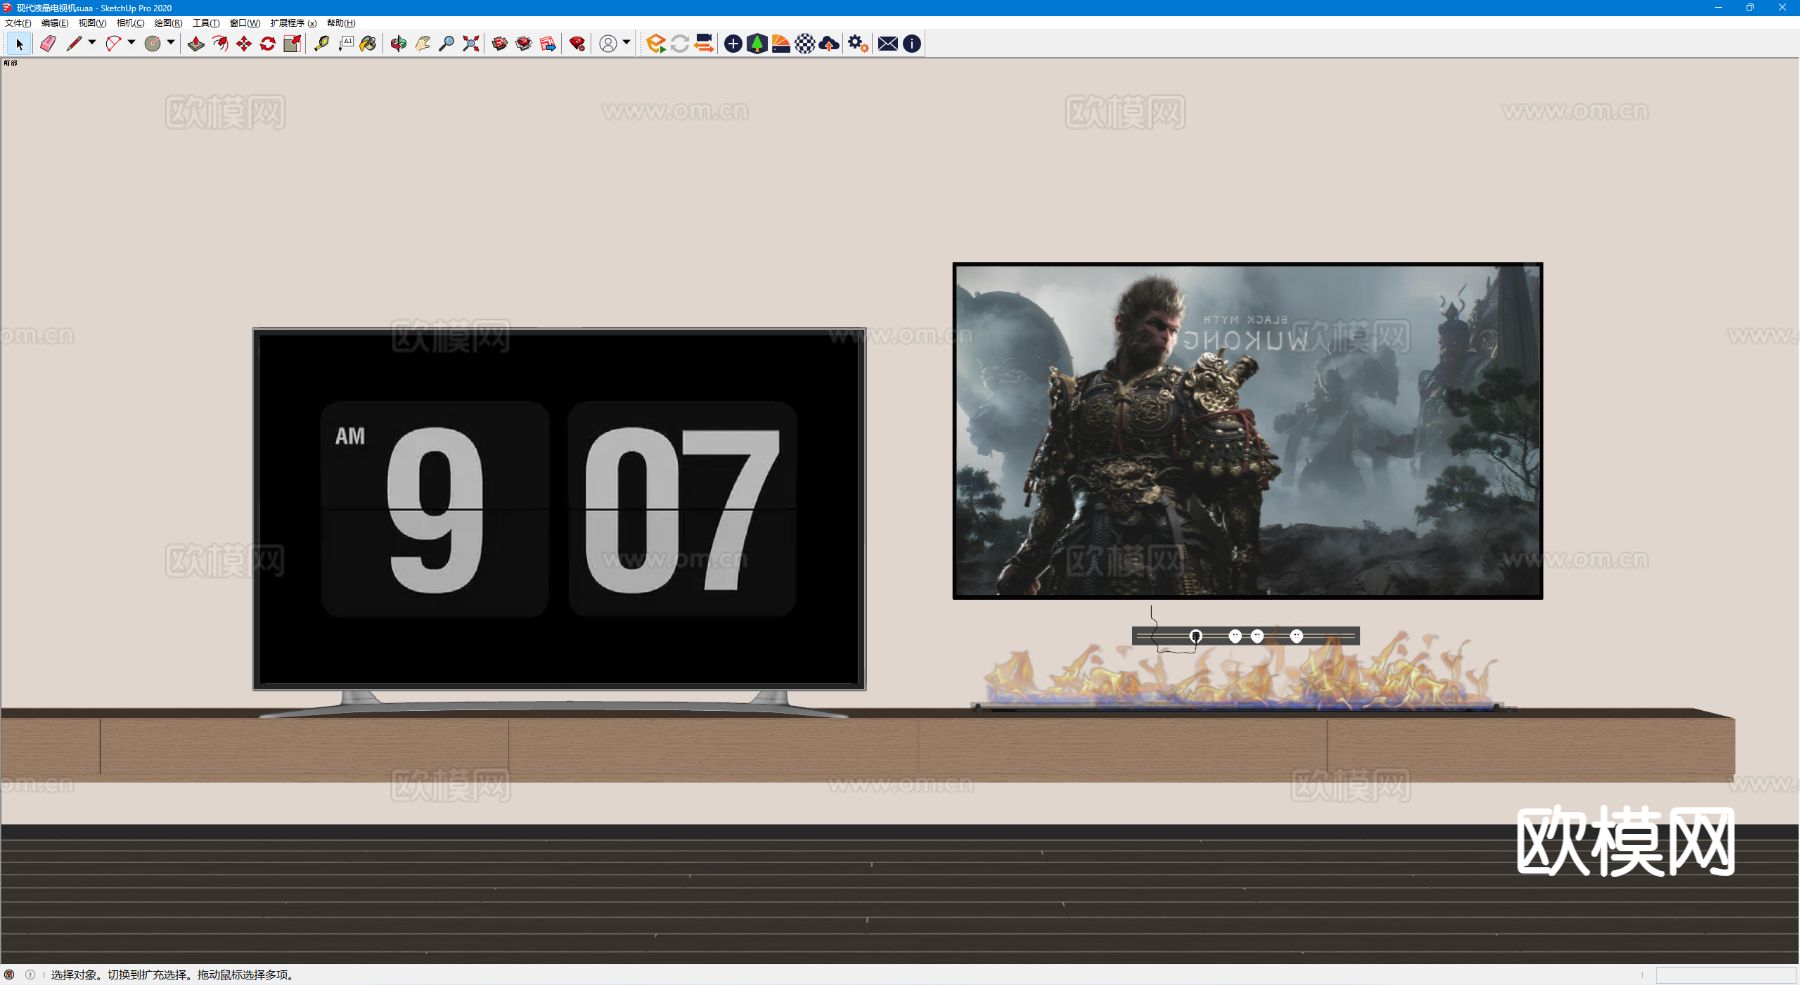The width and height of the screenshot is (1800, 985).
Task: Click the envelope feedback icon
Action: 888,44
